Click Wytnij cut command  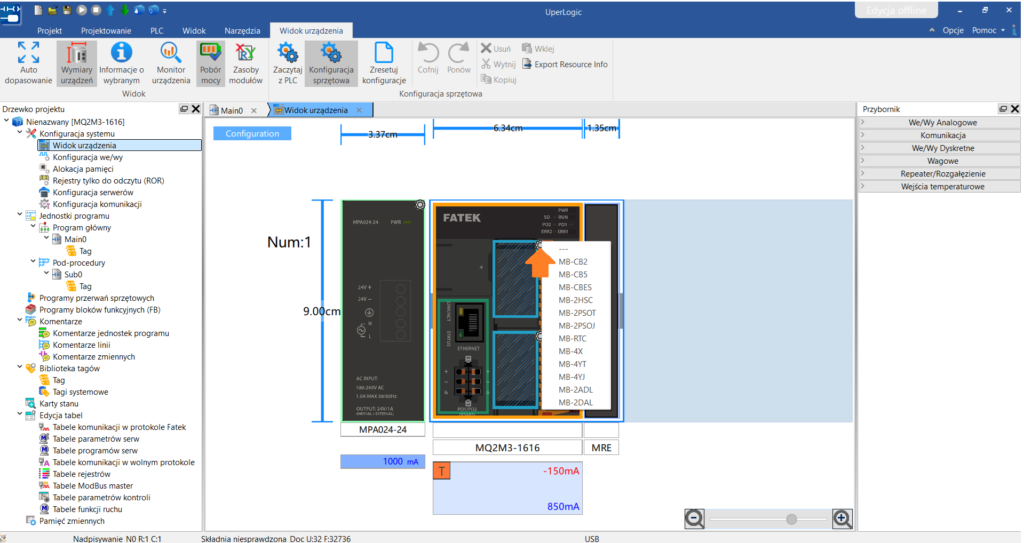point(498,64)
